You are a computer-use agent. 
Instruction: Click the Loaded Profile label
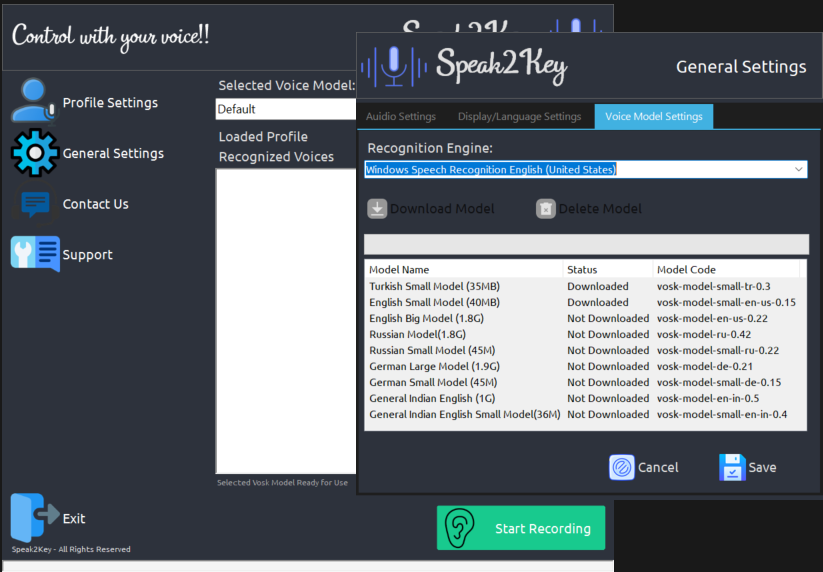coord(263,136)
